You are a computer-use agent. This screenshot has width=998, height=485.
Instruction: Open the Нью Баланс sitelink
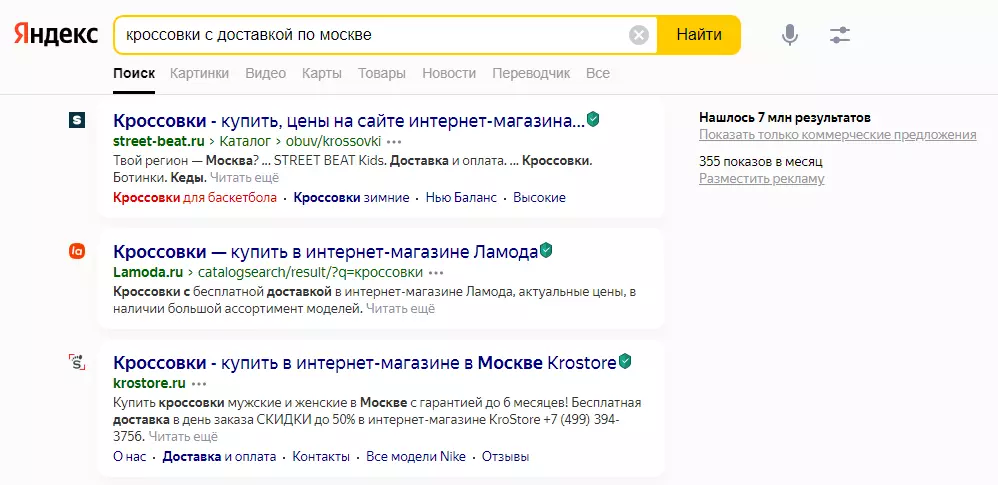tap(461, 197)
